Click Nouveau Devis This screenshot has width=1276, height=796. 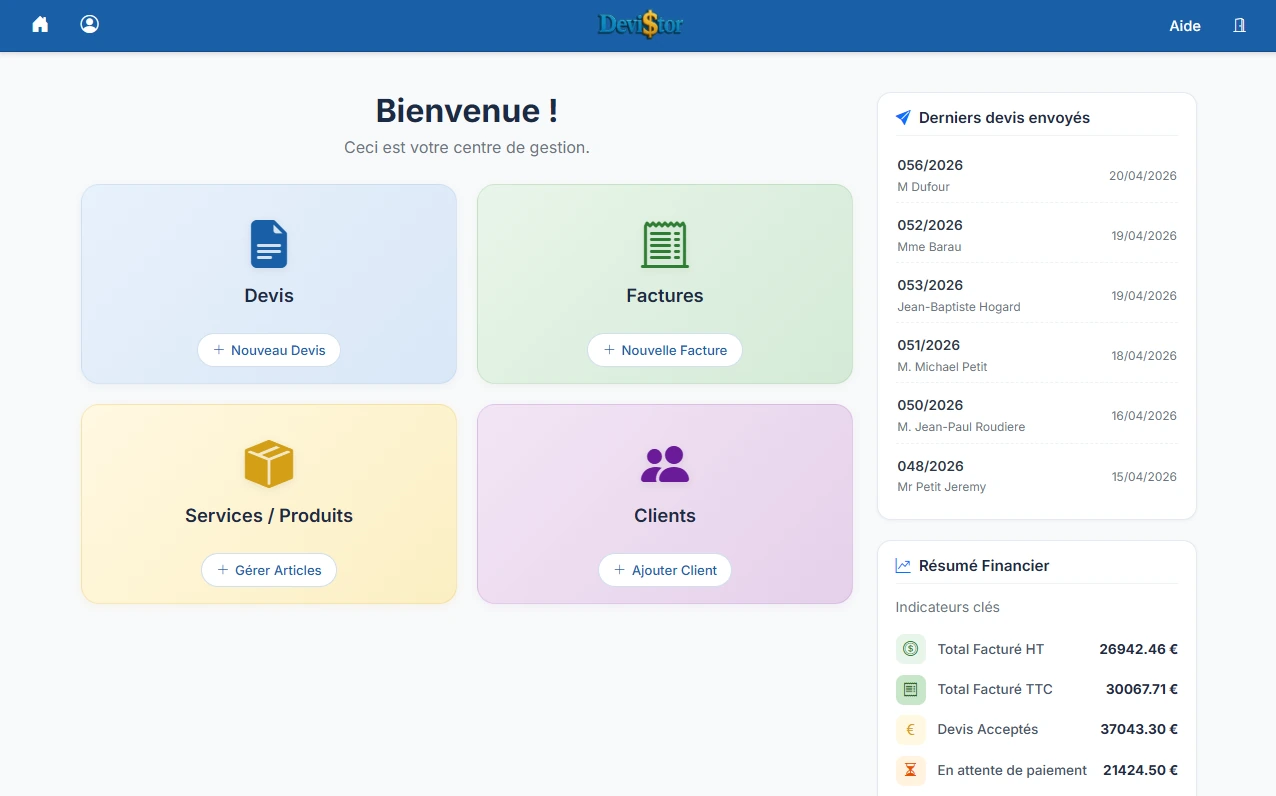click(268, 350)
